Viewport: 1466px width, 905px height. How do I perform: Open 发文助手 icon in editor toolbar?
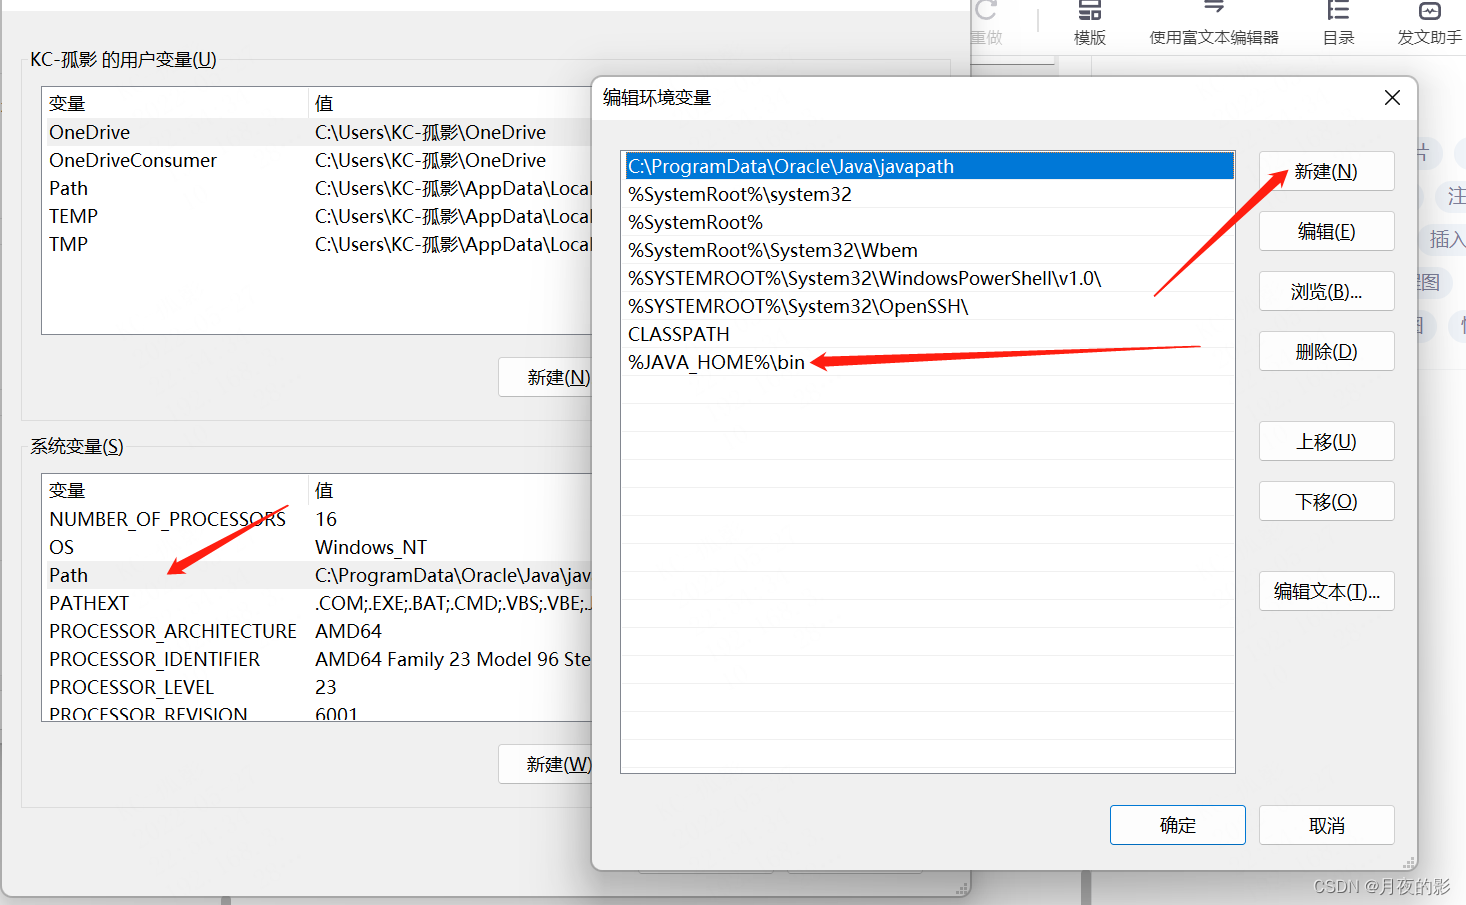(x=1430, y=23)
